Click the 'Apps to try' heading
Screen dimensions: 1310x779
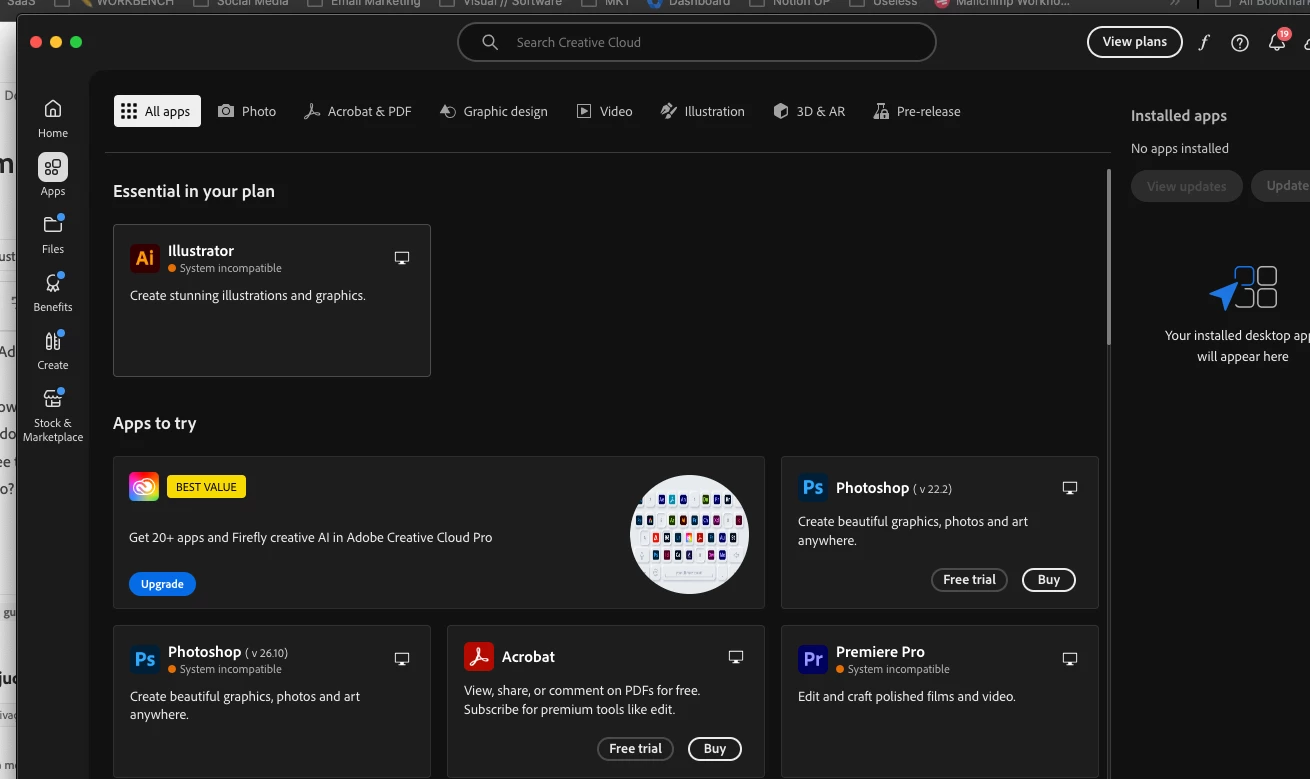[155, 423]
